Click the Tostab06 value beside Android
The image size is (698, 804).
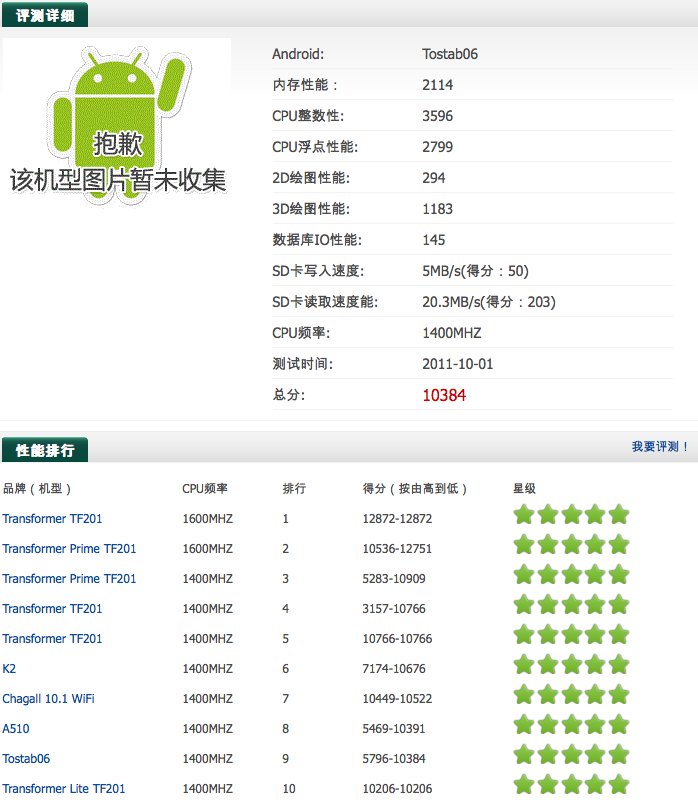450,54
